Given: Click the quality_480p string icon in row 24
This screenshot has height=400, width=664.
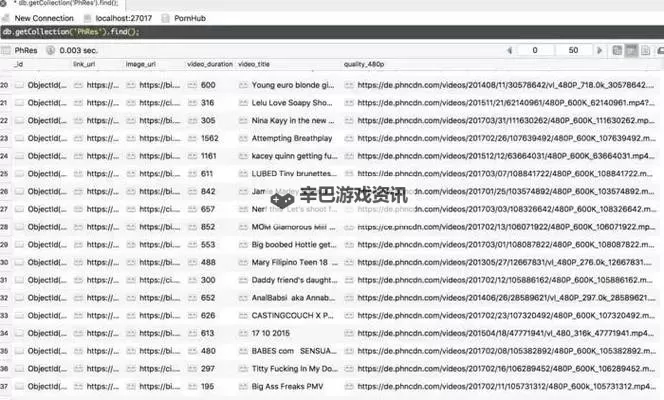Looking at the screenshot, I should point(349,156).
